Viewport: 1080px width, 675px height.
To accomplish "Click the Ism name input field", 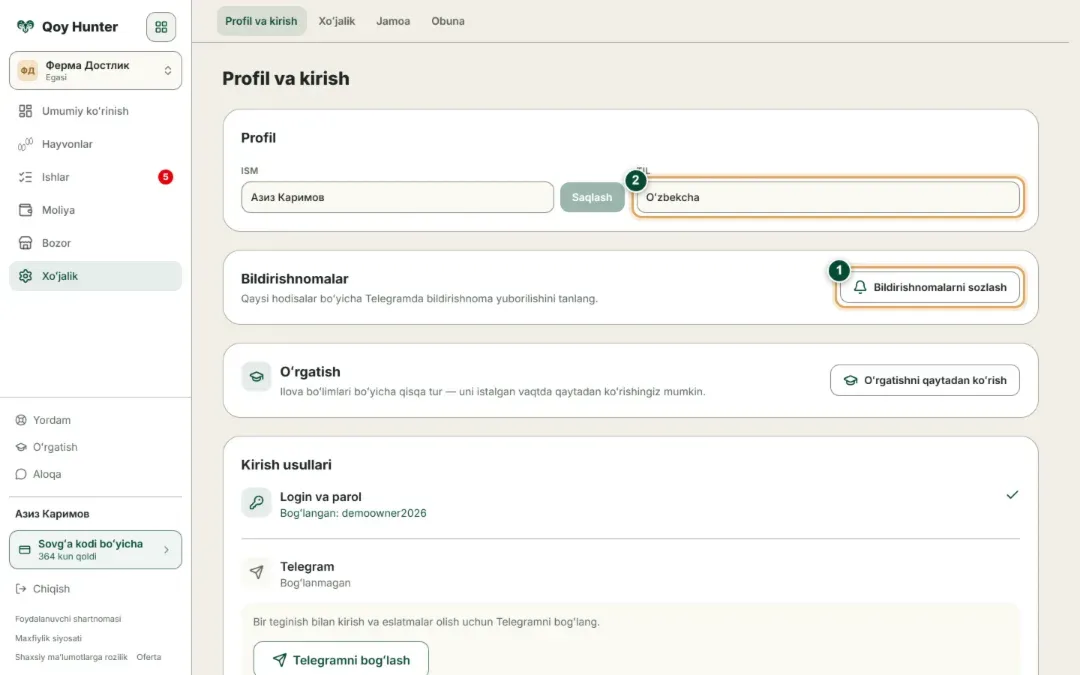I will (x=397, y=197).
